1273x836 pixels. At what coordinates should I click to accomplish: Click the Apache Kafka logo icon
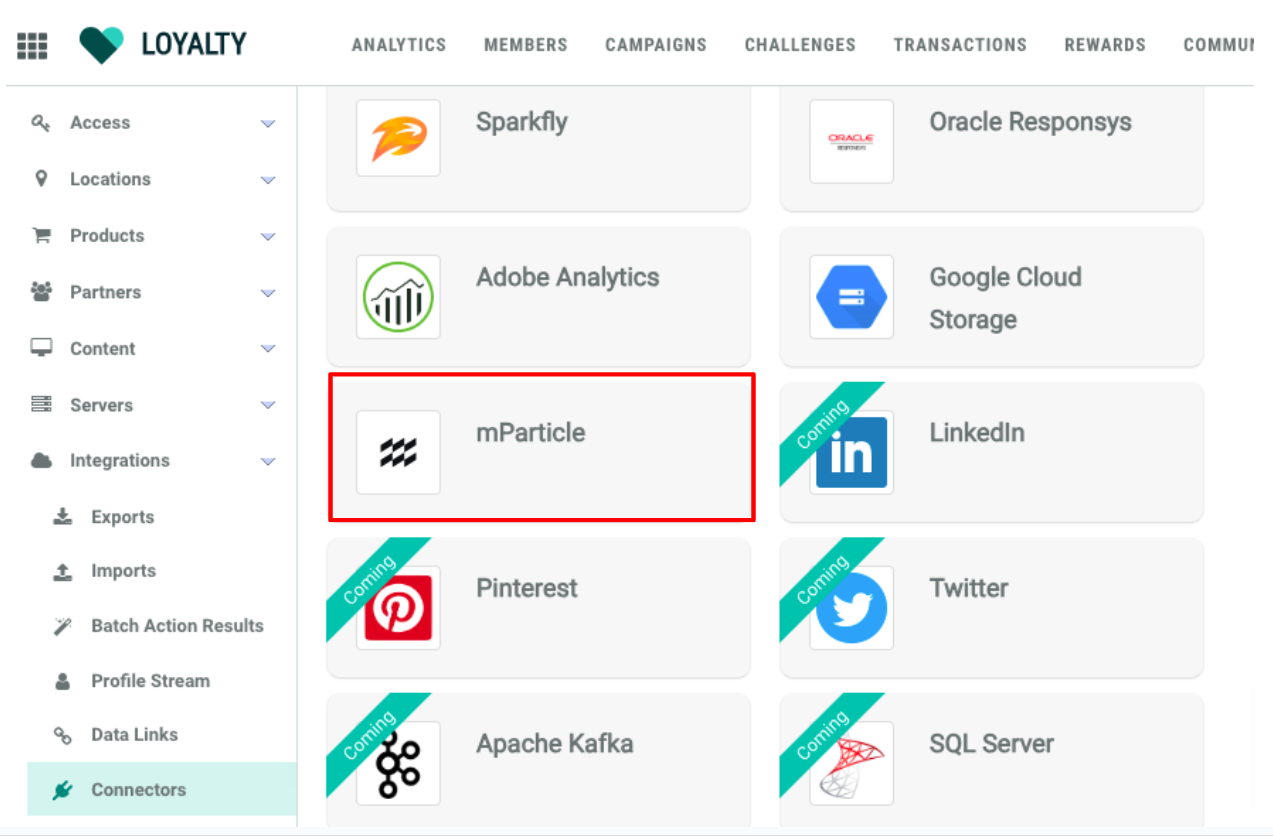coord(398,762)
